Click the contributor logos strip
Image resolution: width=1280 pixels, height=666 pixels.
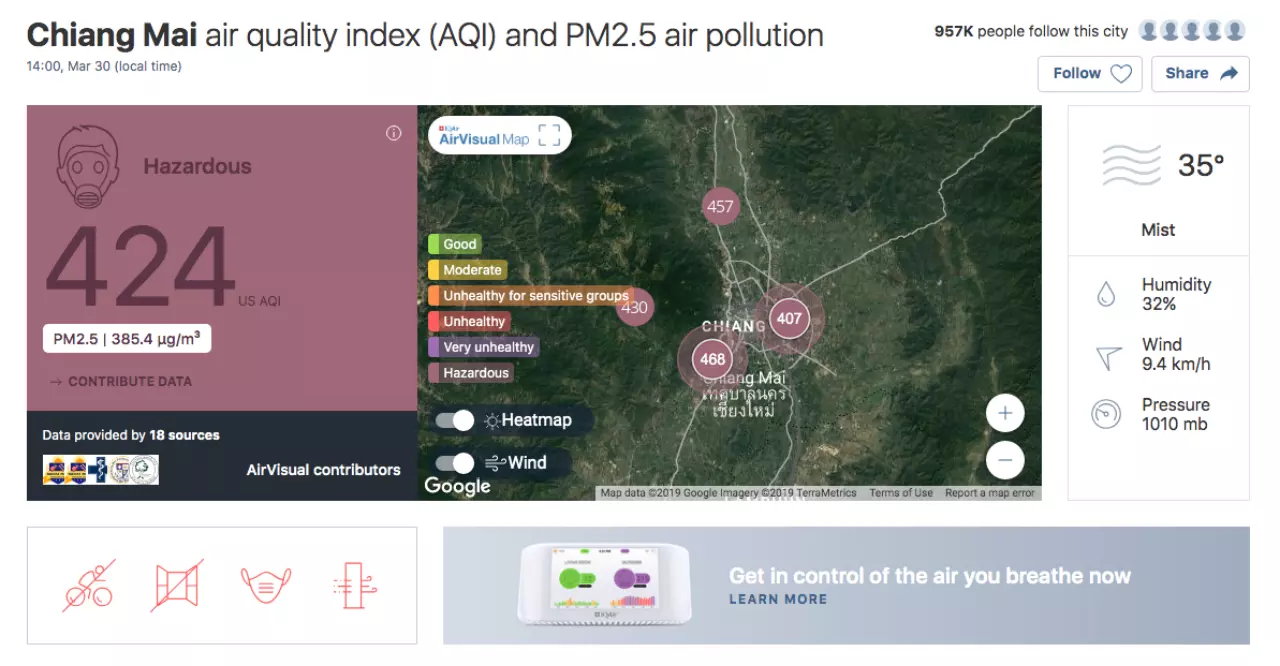tap(100, 470)
